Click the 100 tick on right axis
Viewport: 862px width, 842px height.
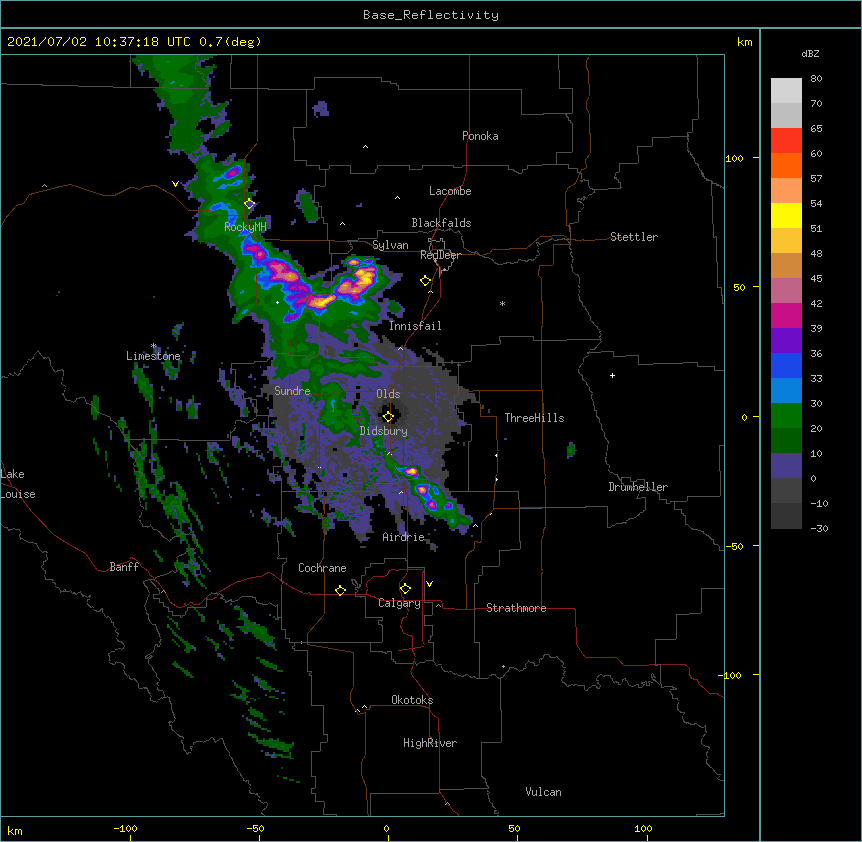(x=734, y=158)
